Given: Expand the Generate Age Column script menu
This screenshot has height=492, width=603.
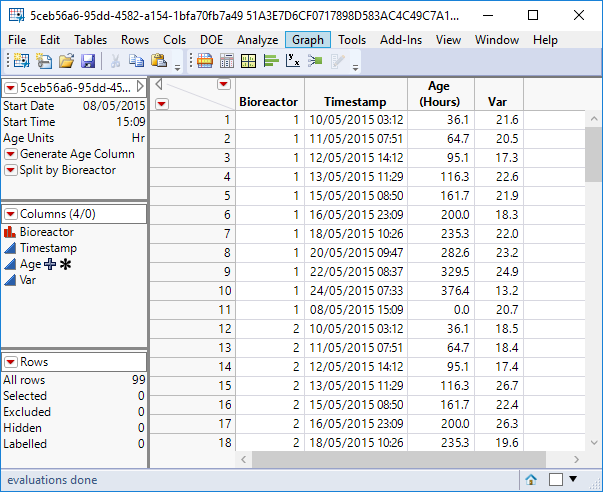Looking at the screenshot, I should (11, 154).
